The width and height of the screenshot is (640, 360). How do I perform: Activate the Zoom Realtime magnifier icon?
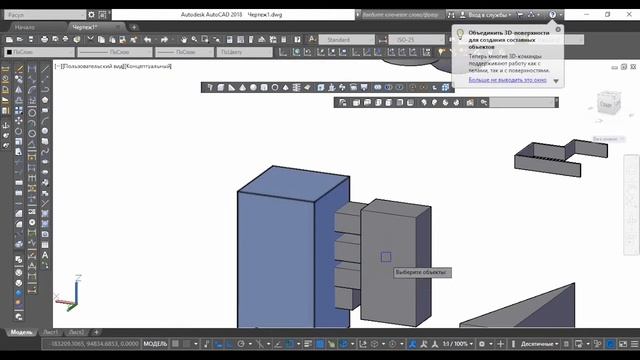click(x=194, y=40)
